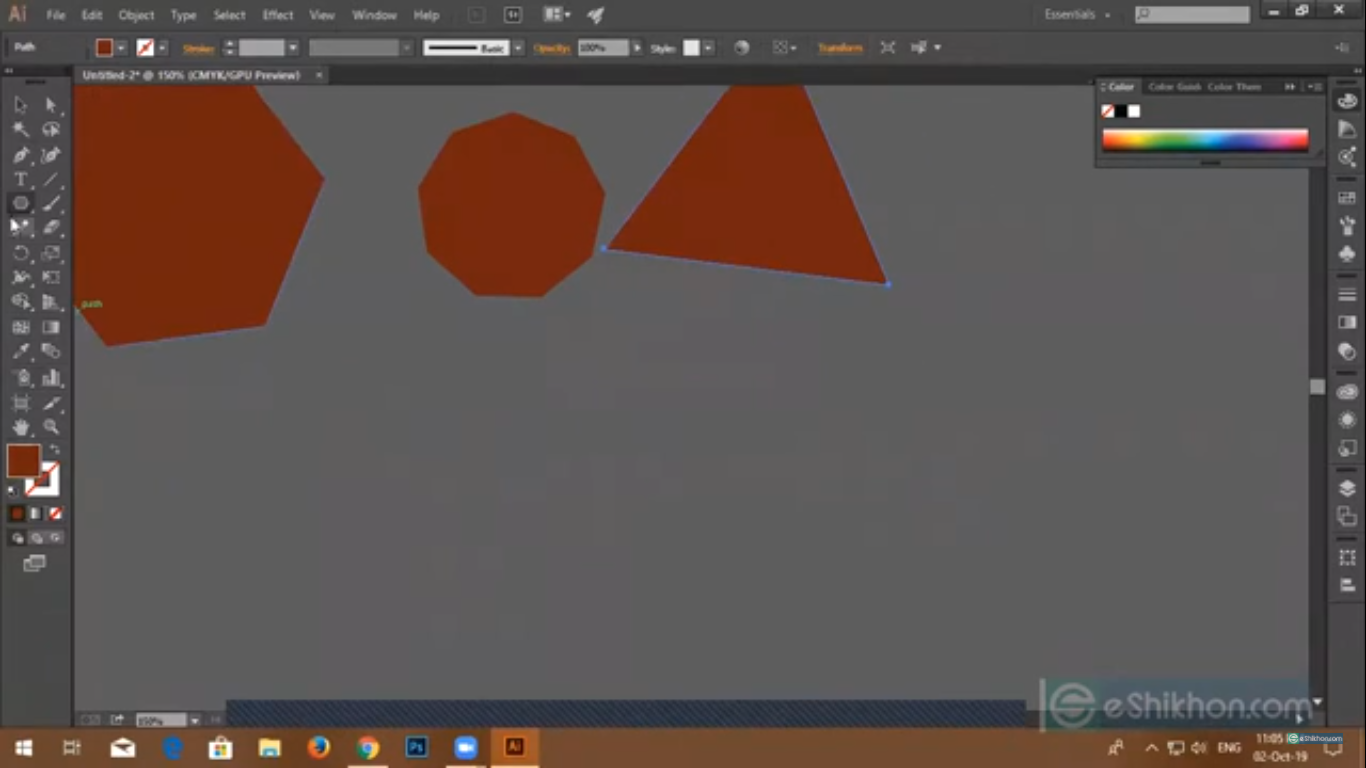This screenshot has width=1366, height=768.
Task: Open the variable width profile dropdown
Action: 406,47
